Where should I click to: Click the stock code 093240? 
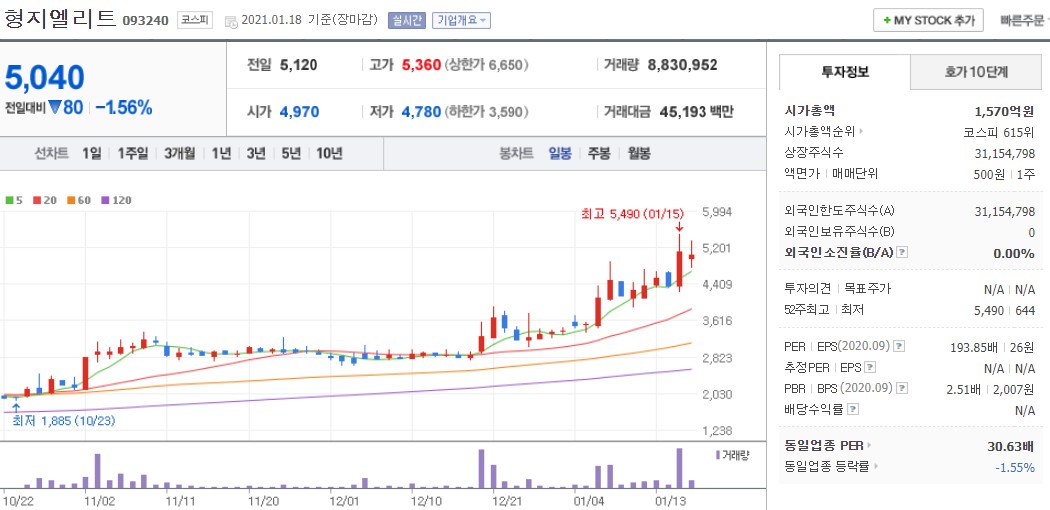tap(145, 21)
